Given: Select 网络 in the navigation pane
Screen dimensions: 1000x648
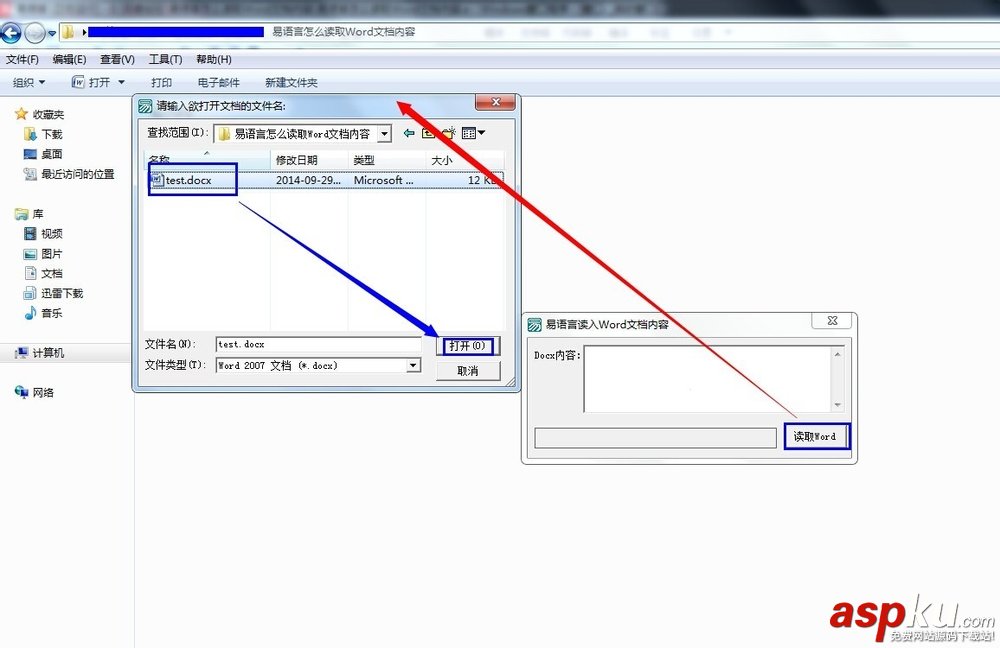Looking at the screenshot, I should (x=43, y=392).
